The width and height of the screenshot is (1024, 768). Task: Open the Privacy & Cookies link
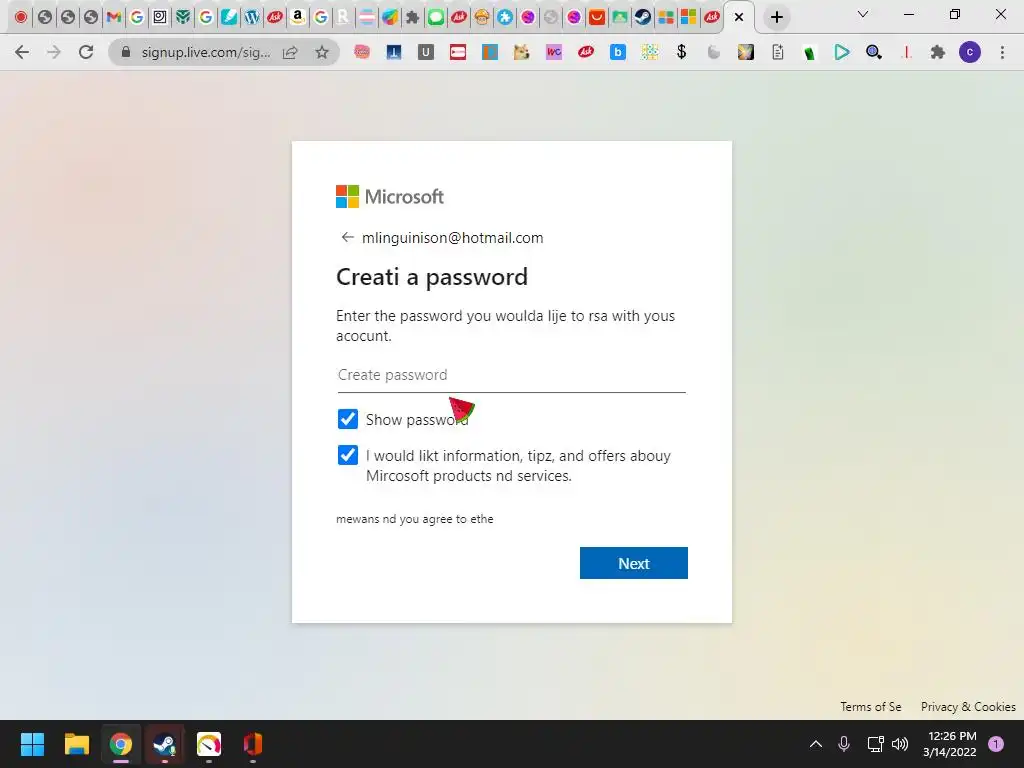(968, 707)
